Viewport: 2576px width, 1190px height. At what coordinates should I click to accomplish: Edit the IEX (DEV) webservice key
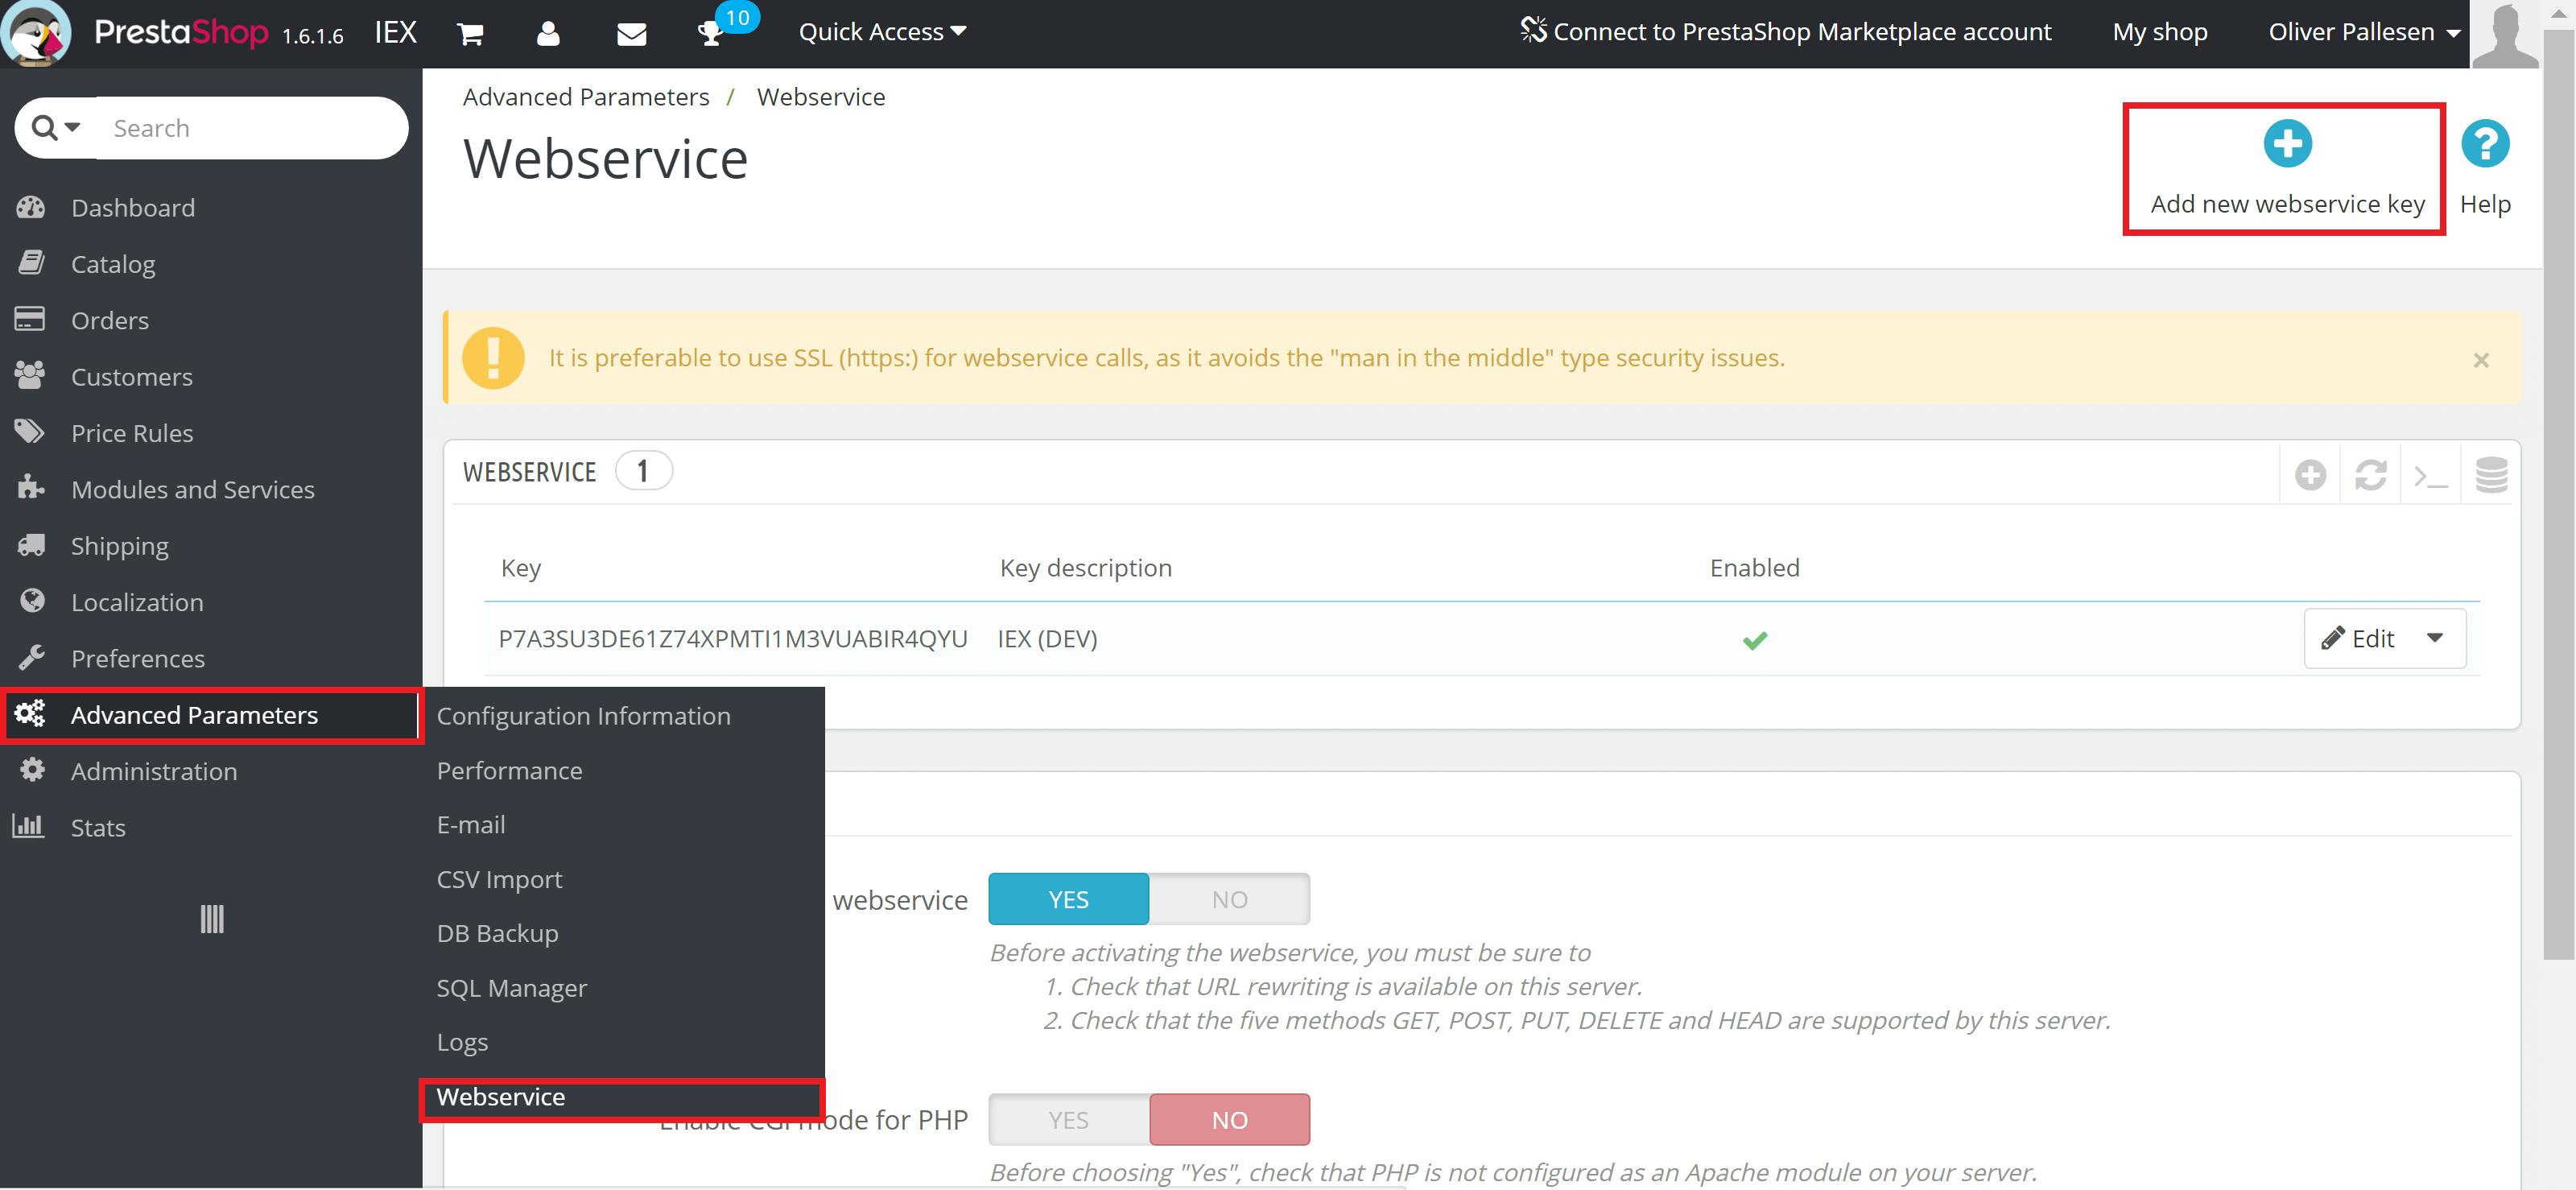[x=2358, y=638]
